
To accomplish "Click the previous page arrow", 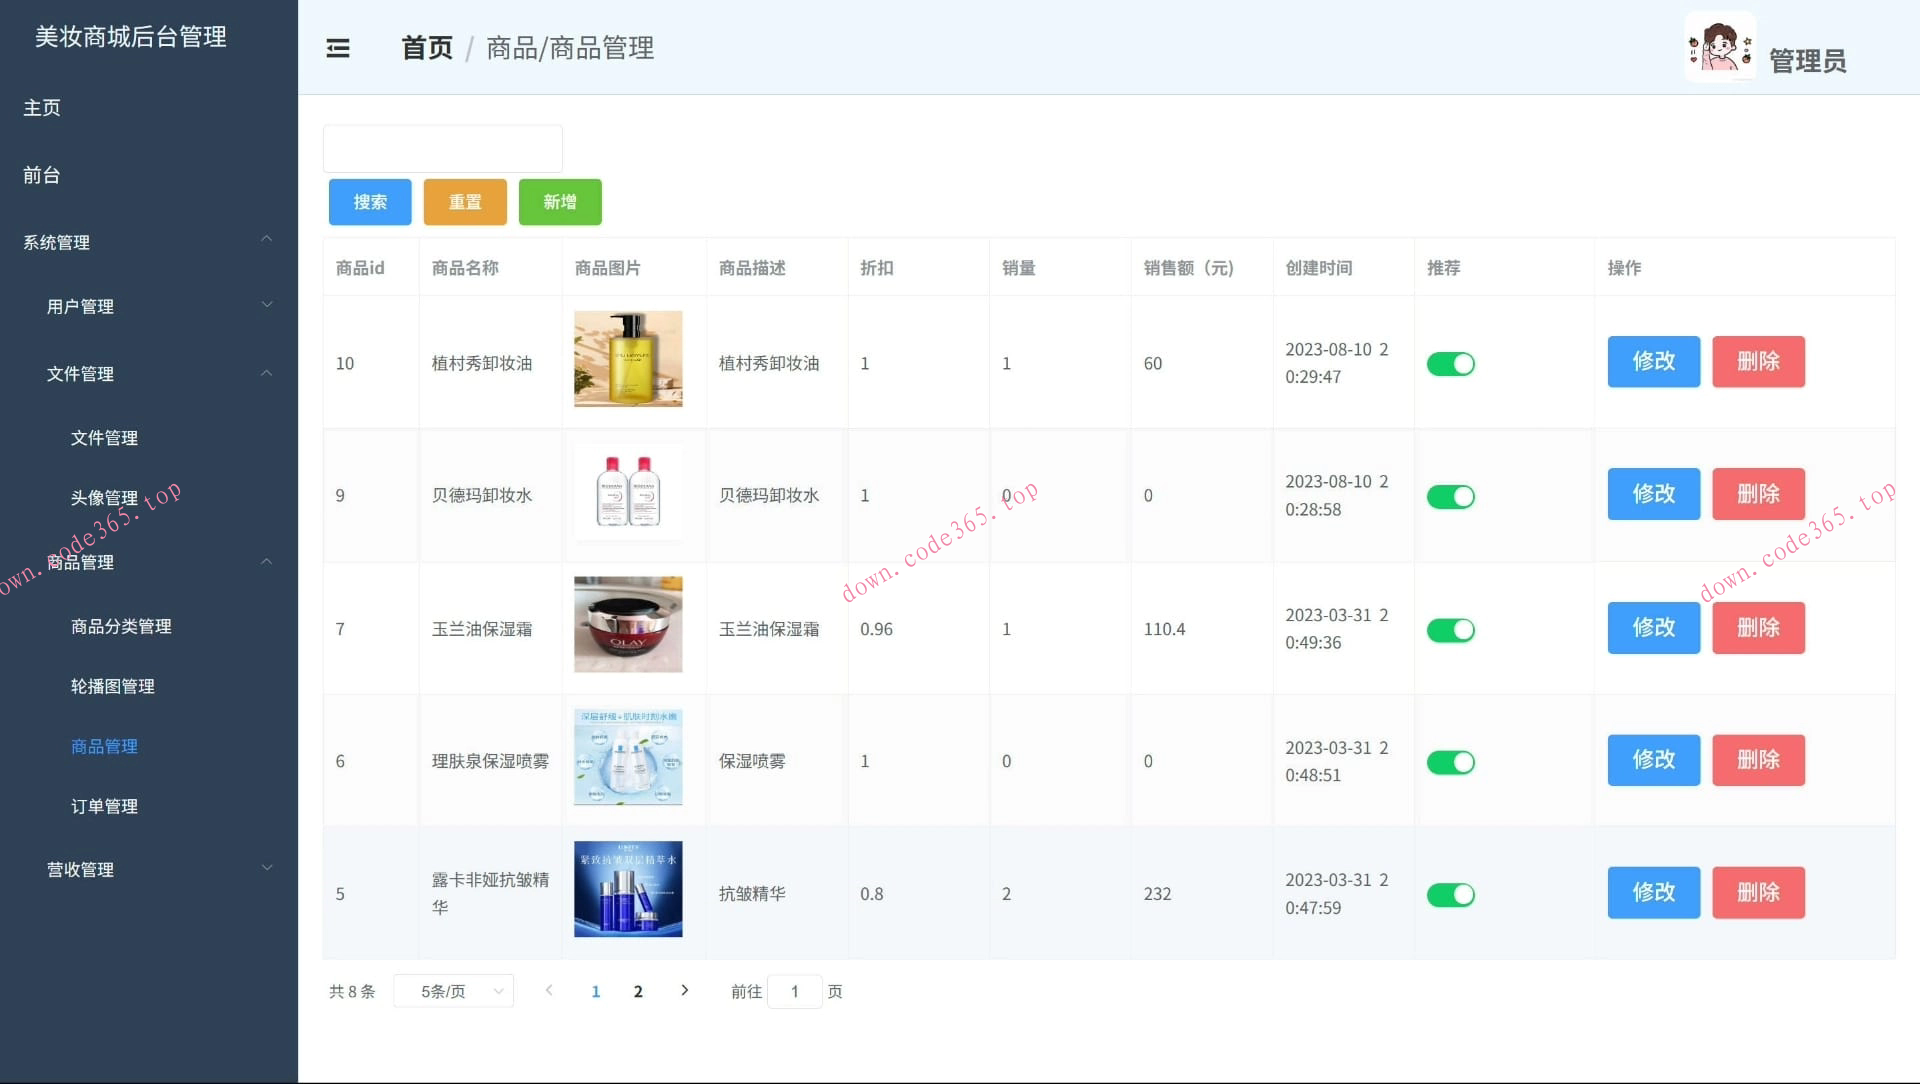I will (x=549, y=991).
